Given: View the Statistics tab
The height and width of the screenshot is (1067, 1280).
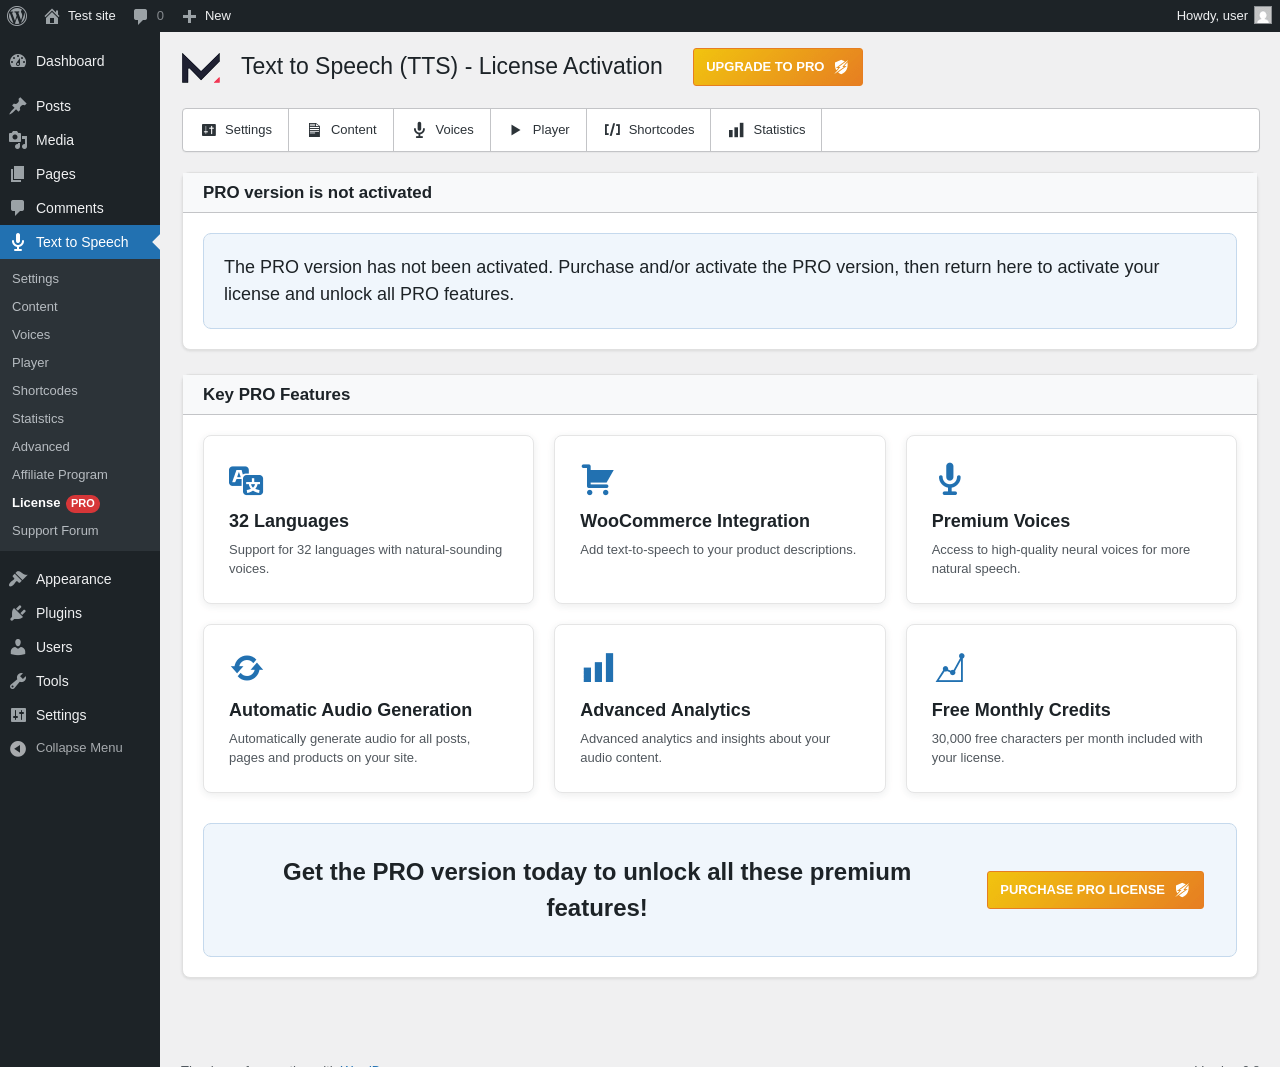Looking at the screenshot, I should pos(766,130).
